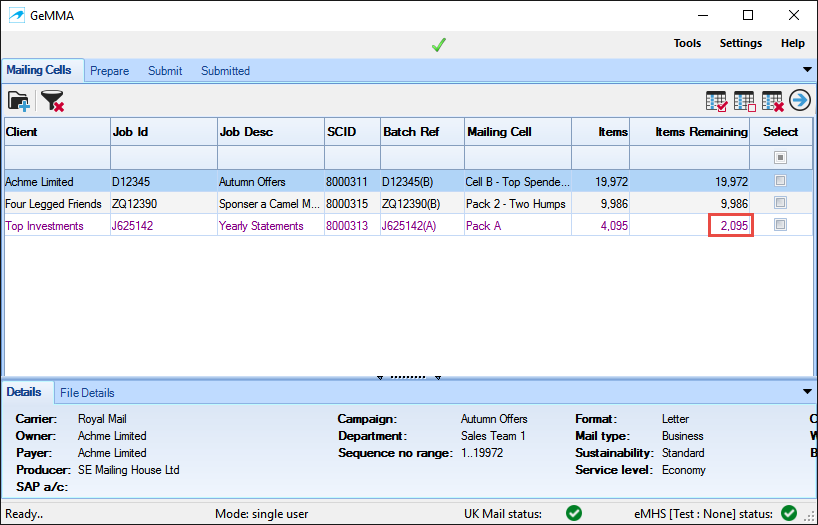Switch to the File Details tab
The height and width of the screenshot is (525, 818).
(x=87, y=393)
